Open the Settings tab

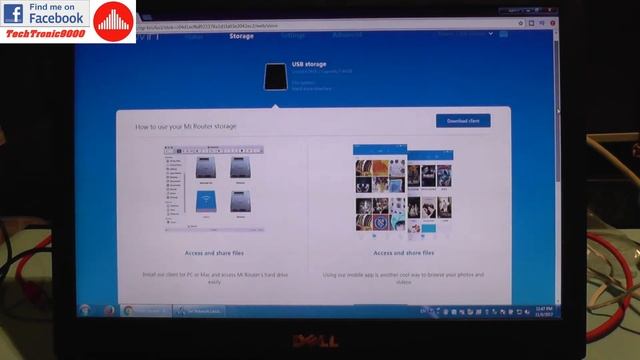pyautogui.click(x=293, y=36)
